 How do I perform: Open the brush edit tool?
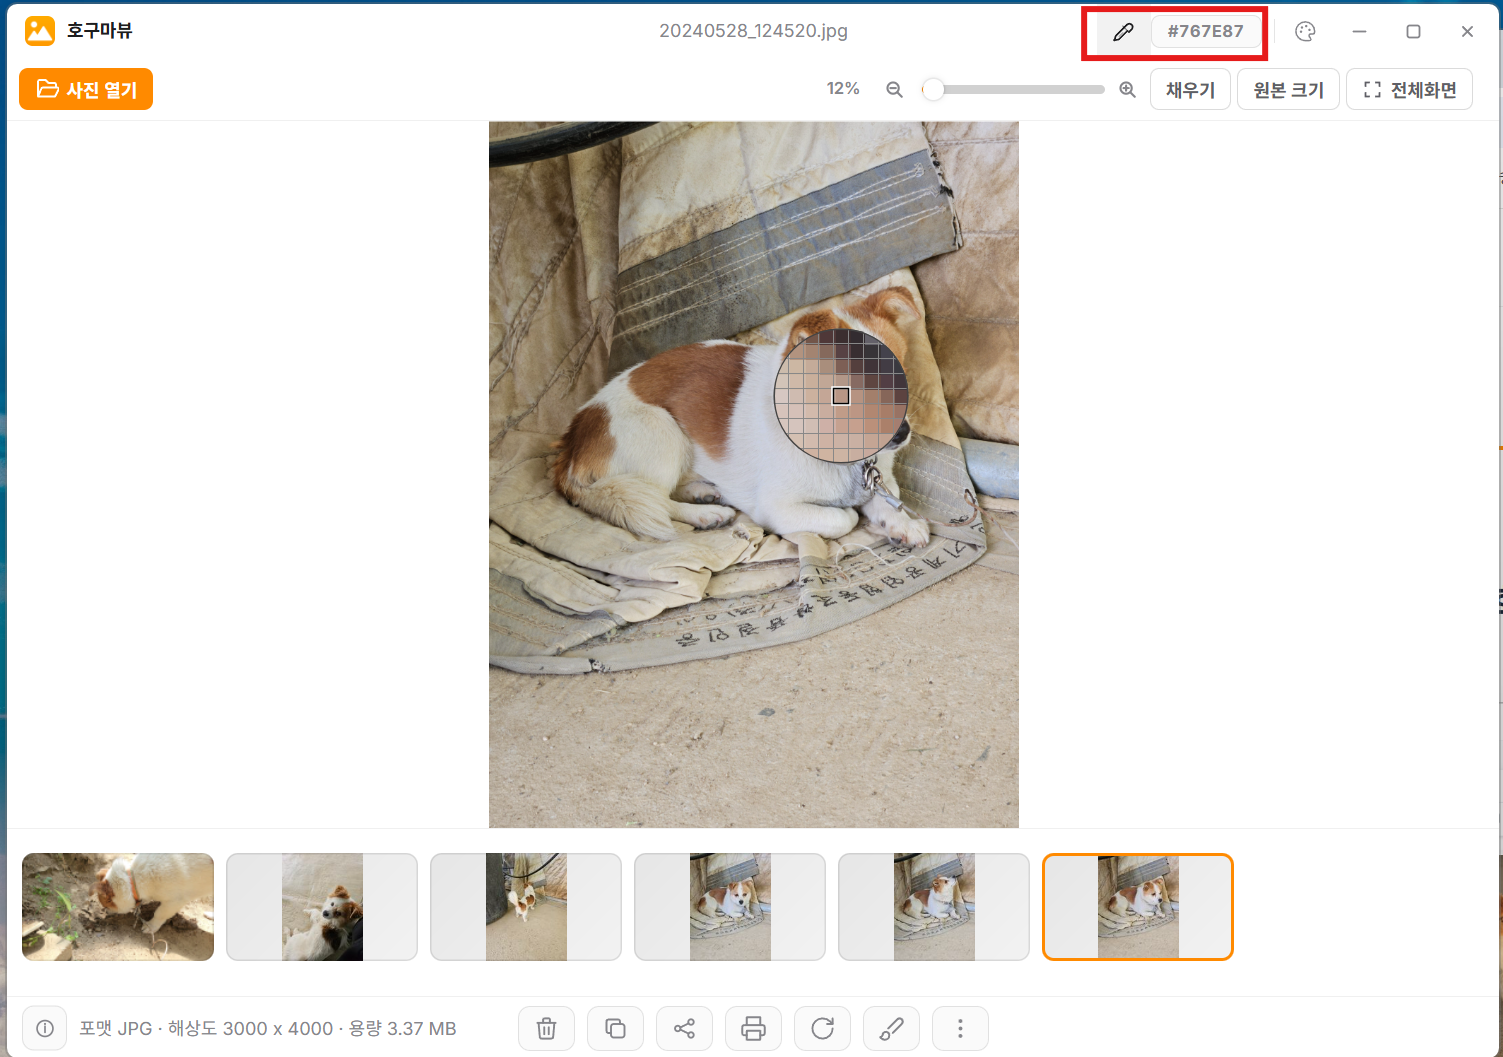click(891, 1029)
